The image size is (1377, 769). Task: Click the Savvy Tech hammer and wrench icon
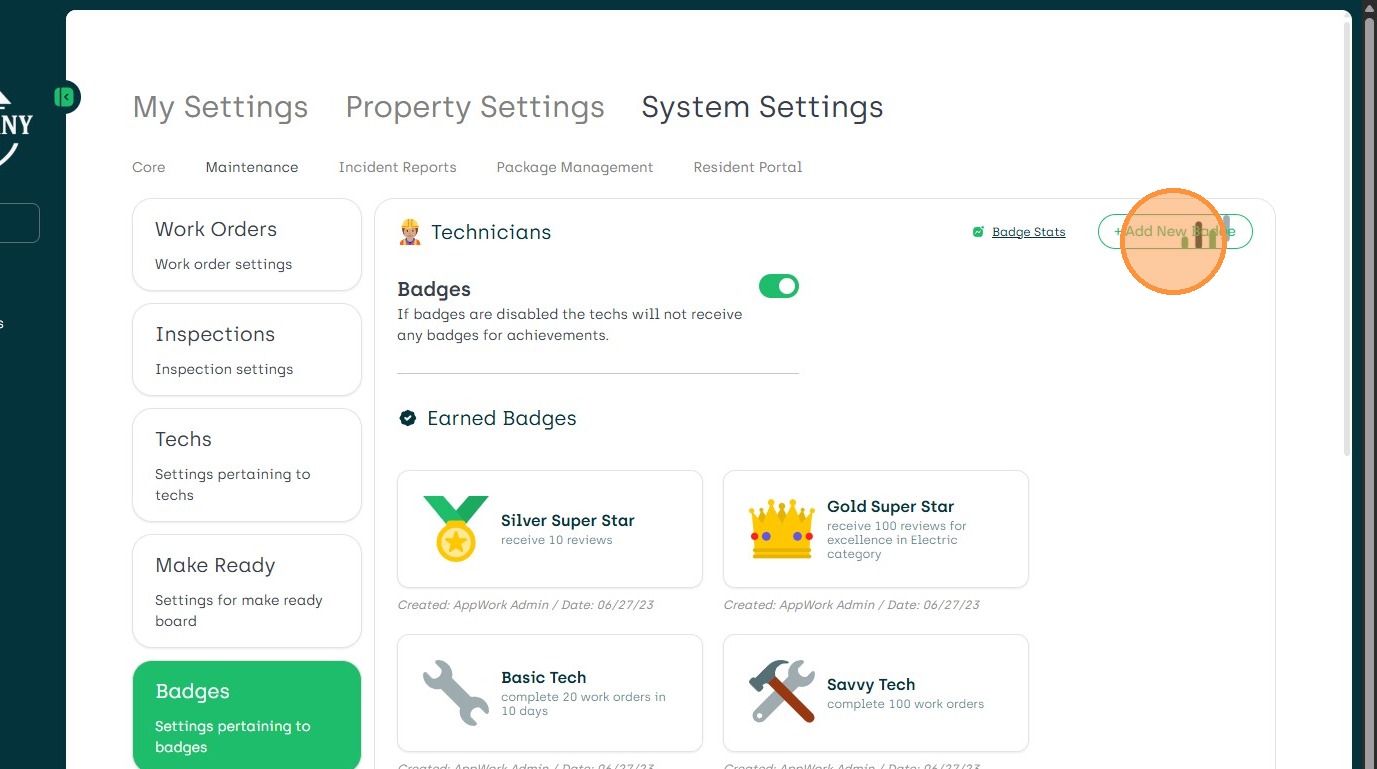tap(781, 692)
